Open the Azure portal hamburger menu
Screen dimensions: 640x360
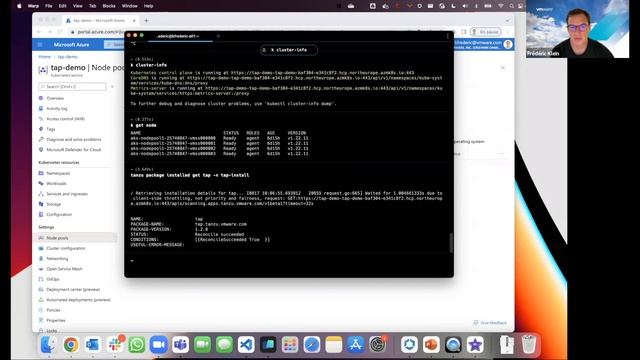point(40,44)
